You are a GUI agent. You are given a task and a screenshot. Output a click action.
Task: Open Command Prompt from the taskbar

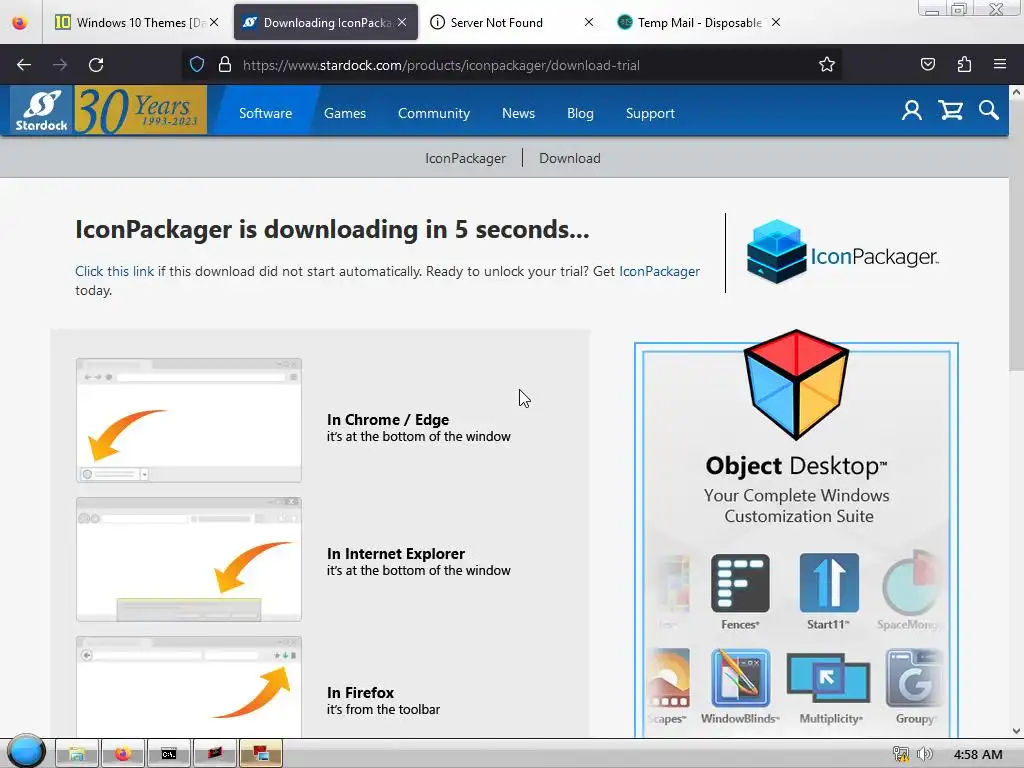click(x=169, y=754)
